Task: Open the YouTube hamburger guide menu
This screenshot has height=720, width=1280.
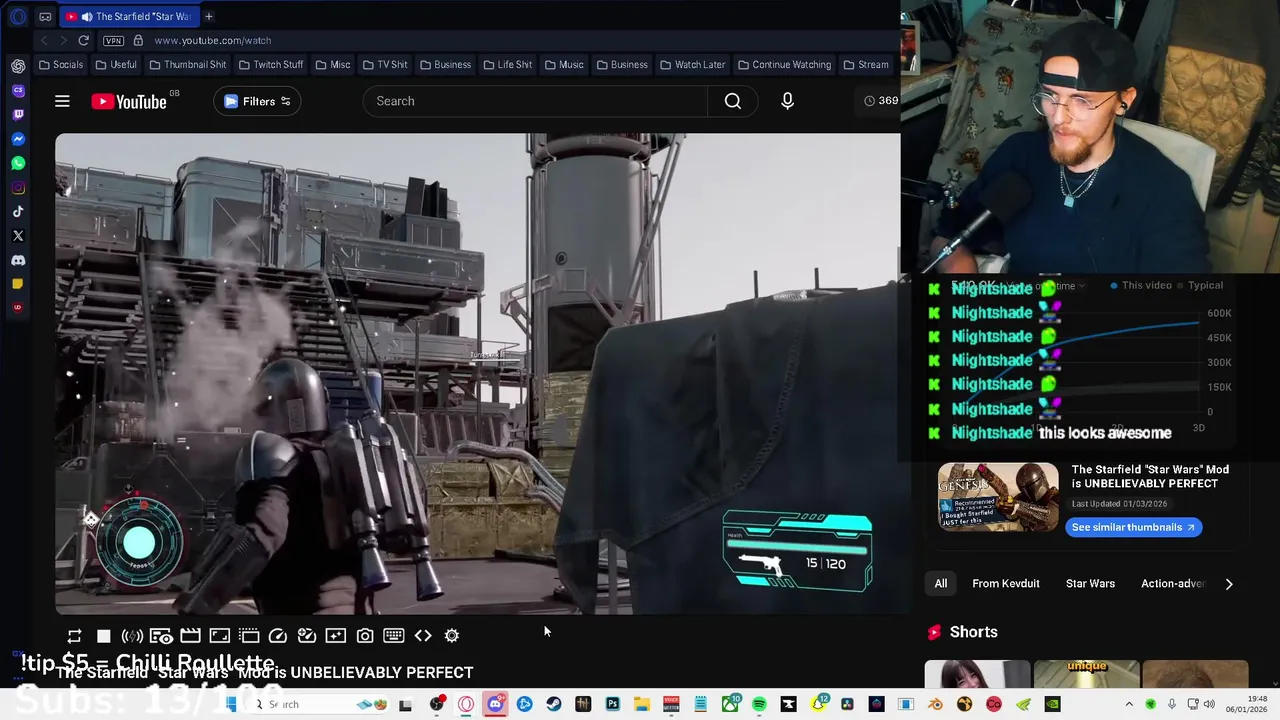Action: tap(62, 101)
